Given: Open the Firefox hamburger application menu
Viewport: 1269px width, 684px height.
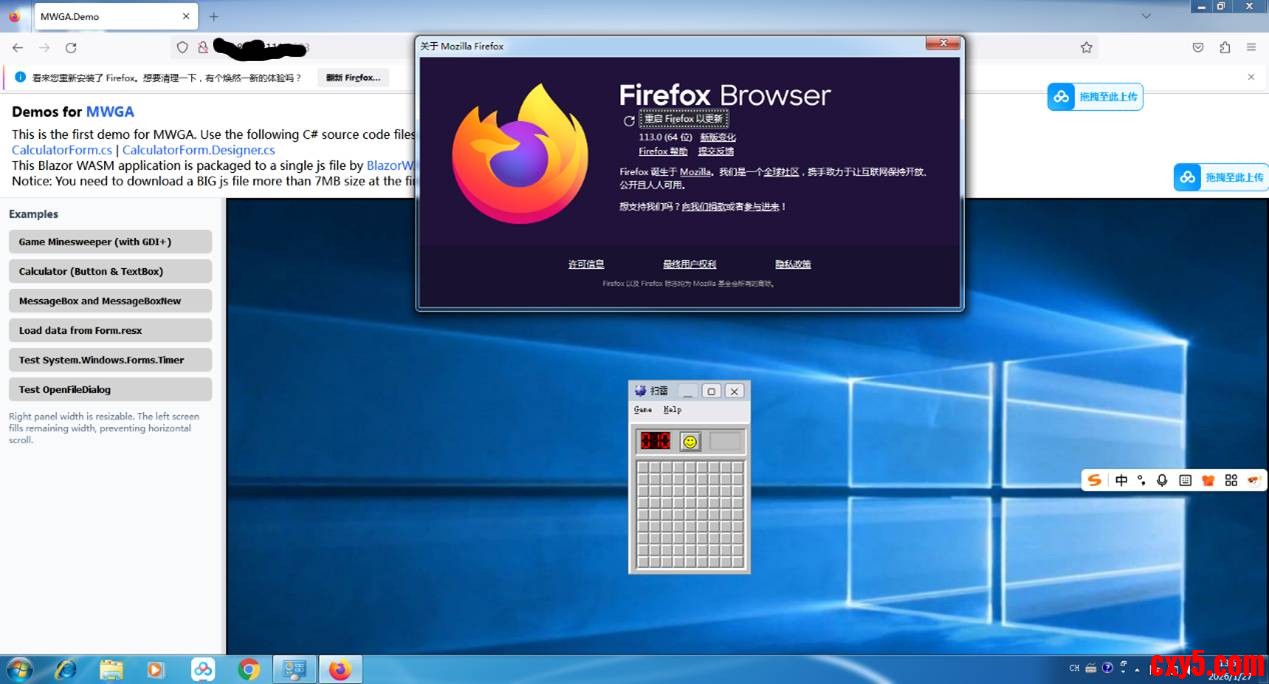Looking at the screenshot, I should pyautogui.click(x=1251, y=47).
